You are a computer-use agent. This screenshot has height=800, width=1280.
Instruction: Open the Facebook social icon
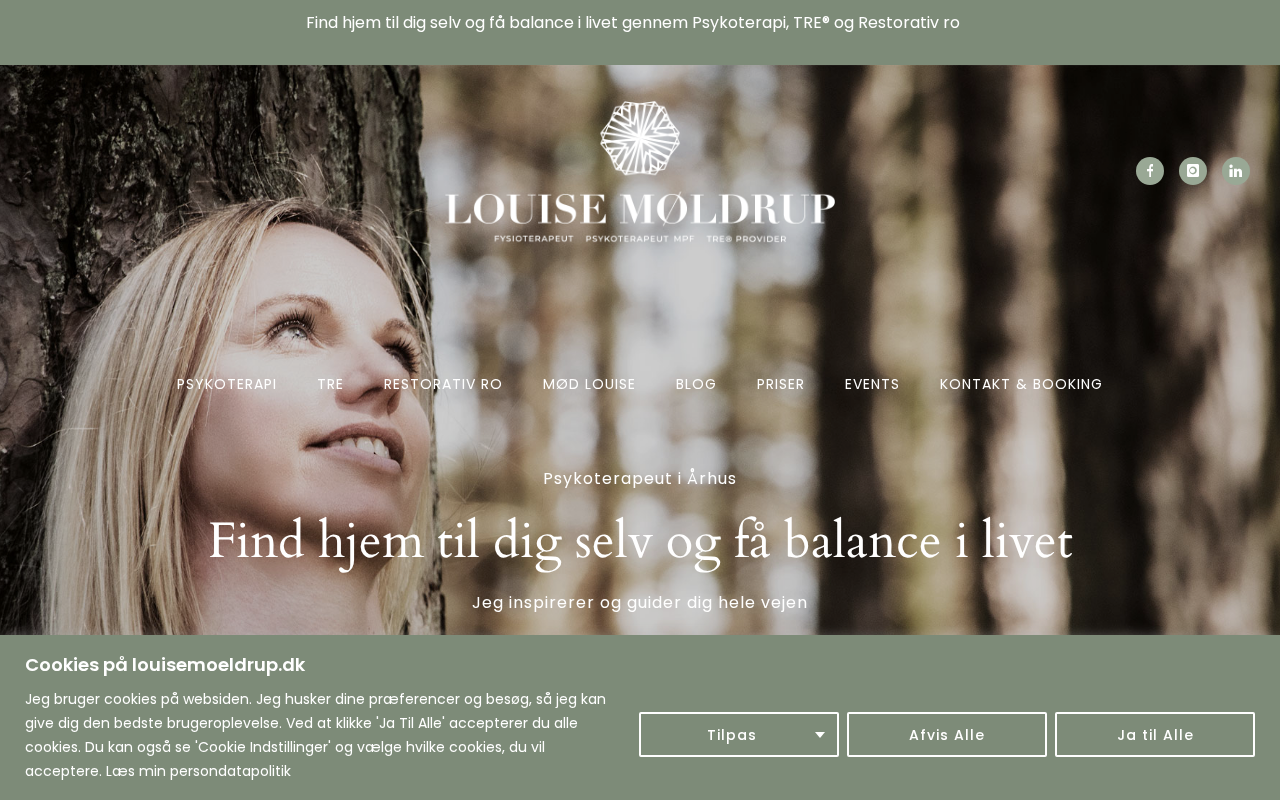(1150, 171)
